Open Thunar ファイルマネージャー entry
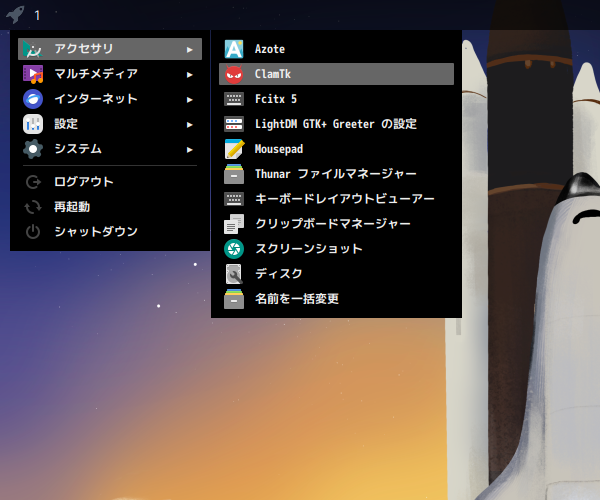Image resolution: width=600 pixels, height=500 pixels. point(336,174)
